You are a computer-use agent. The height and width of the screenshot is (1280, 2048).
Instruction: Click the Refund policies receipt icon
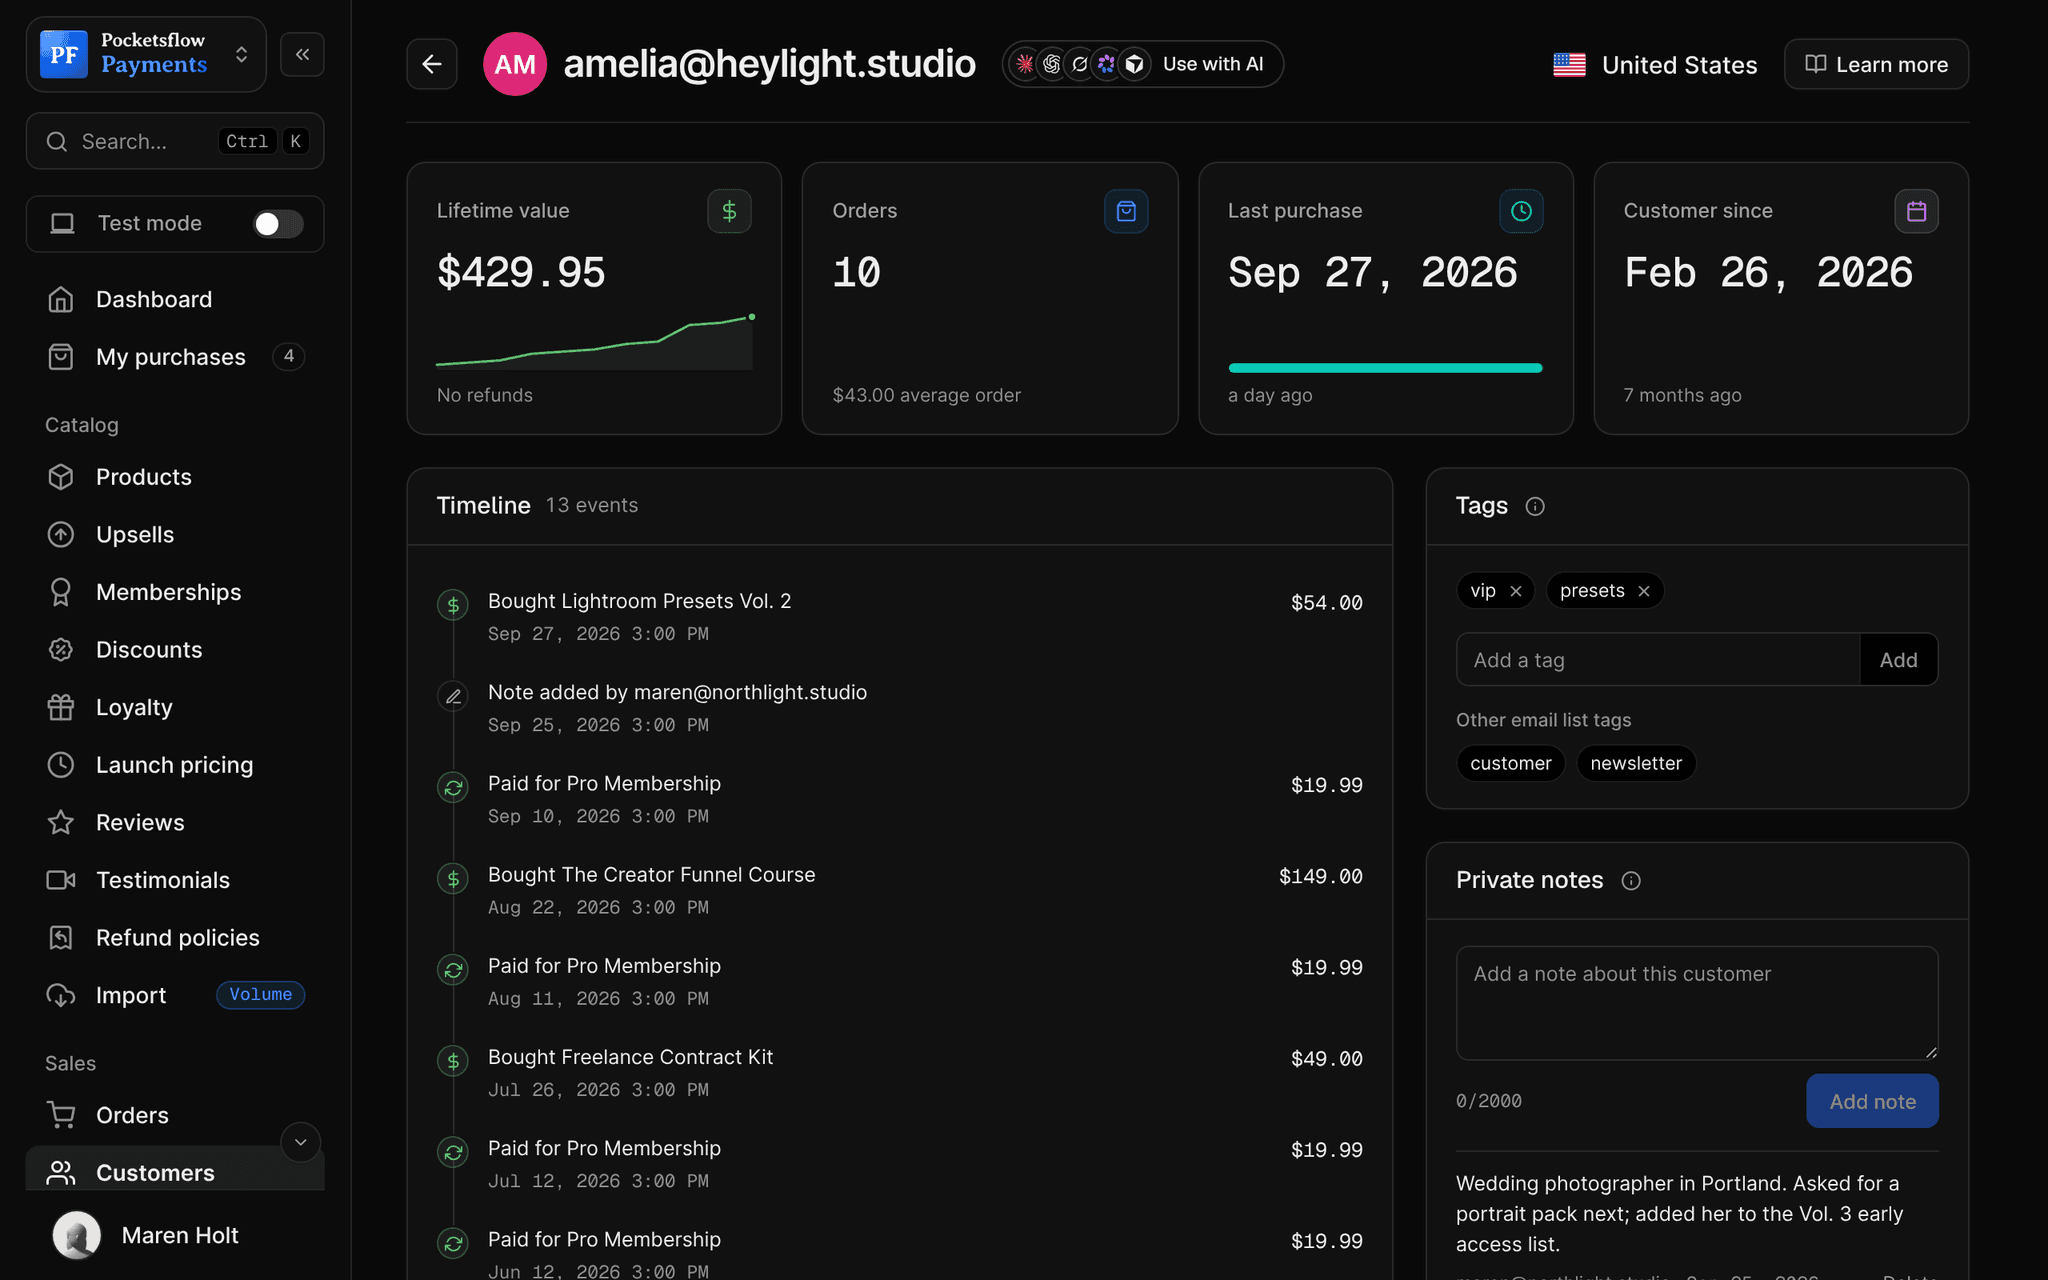(x=61, y=937)
